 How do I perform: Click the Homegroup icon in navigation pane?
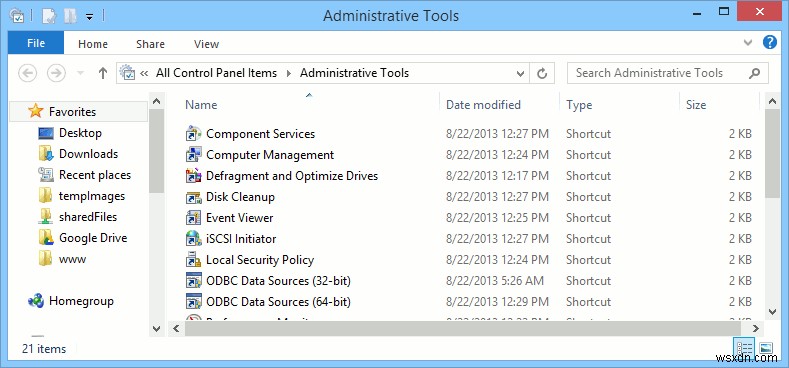[36, 301]
